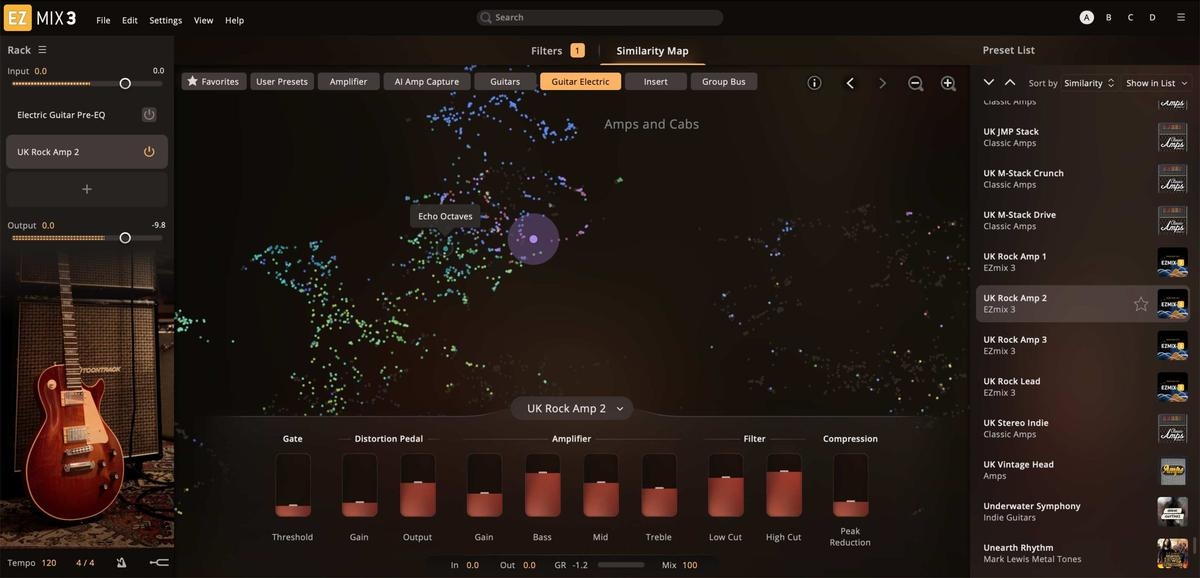This screenshot has width=1200, height=578.
Task: Open the tuner via tuning fork icon
Action: [159, 563]
